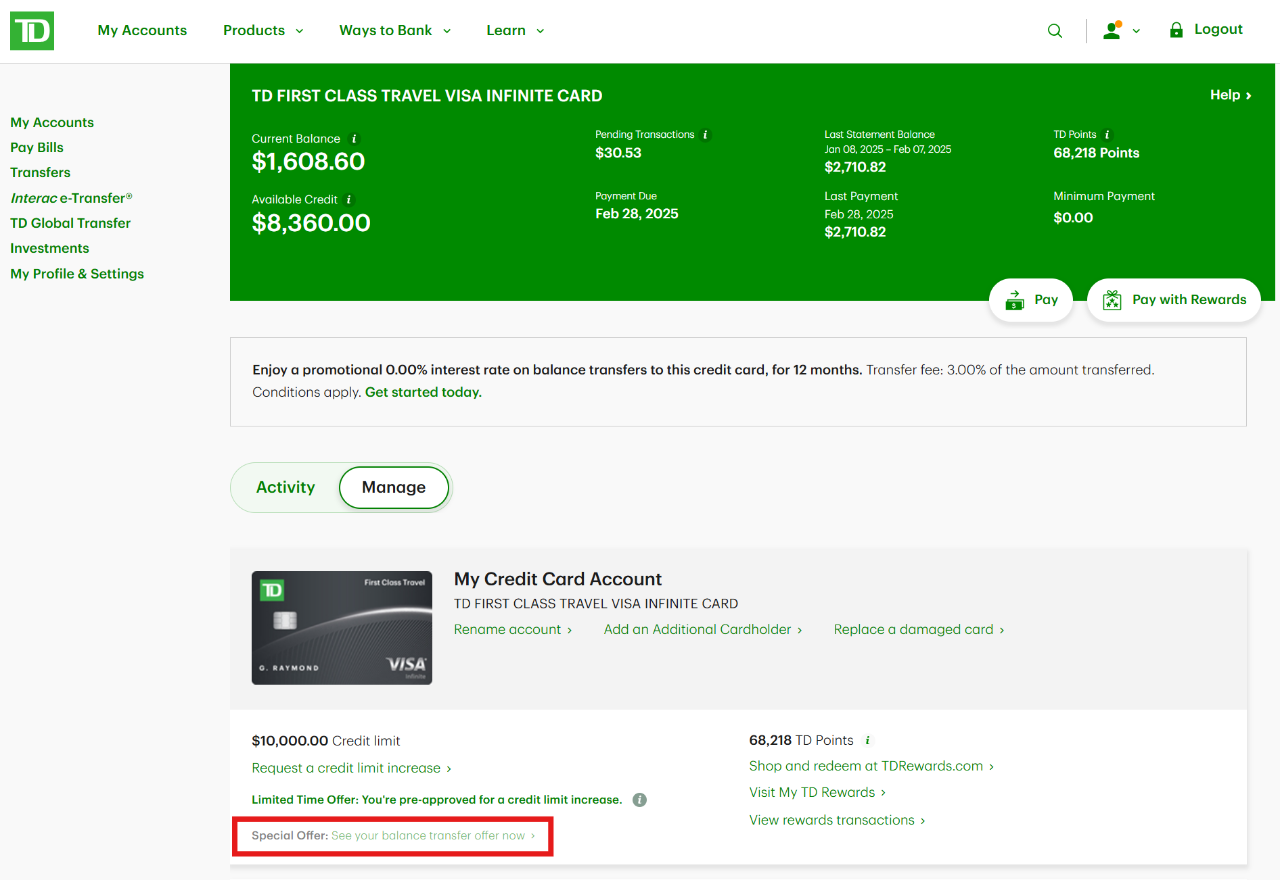Click the Pay button

(1031, 300)
